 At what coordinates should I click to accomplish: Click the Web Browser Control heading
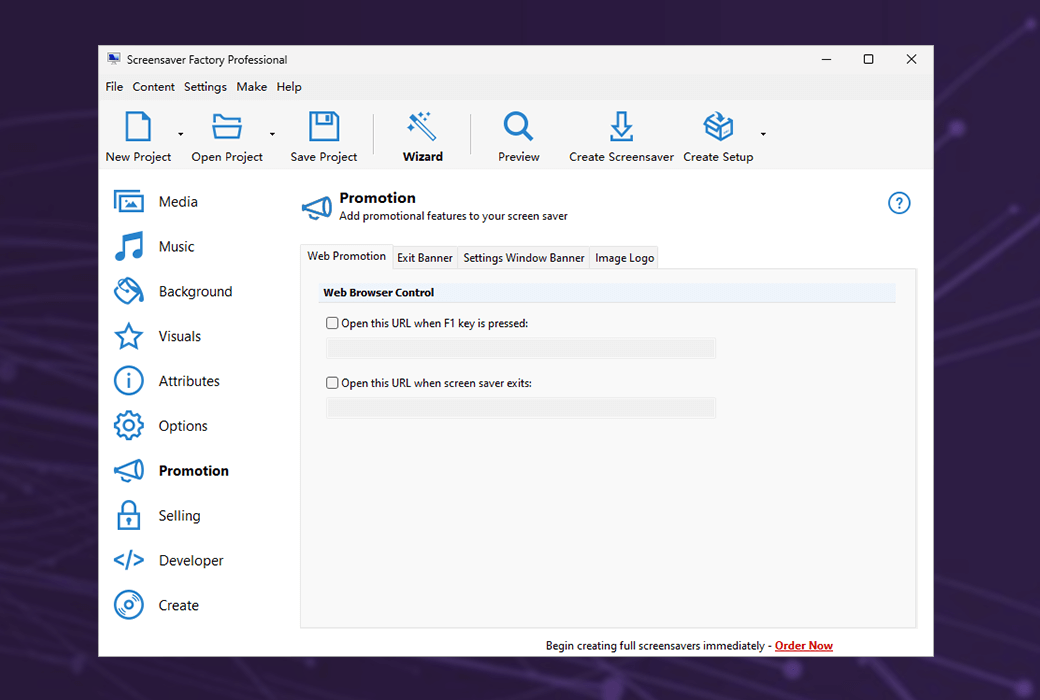(379, 293)
